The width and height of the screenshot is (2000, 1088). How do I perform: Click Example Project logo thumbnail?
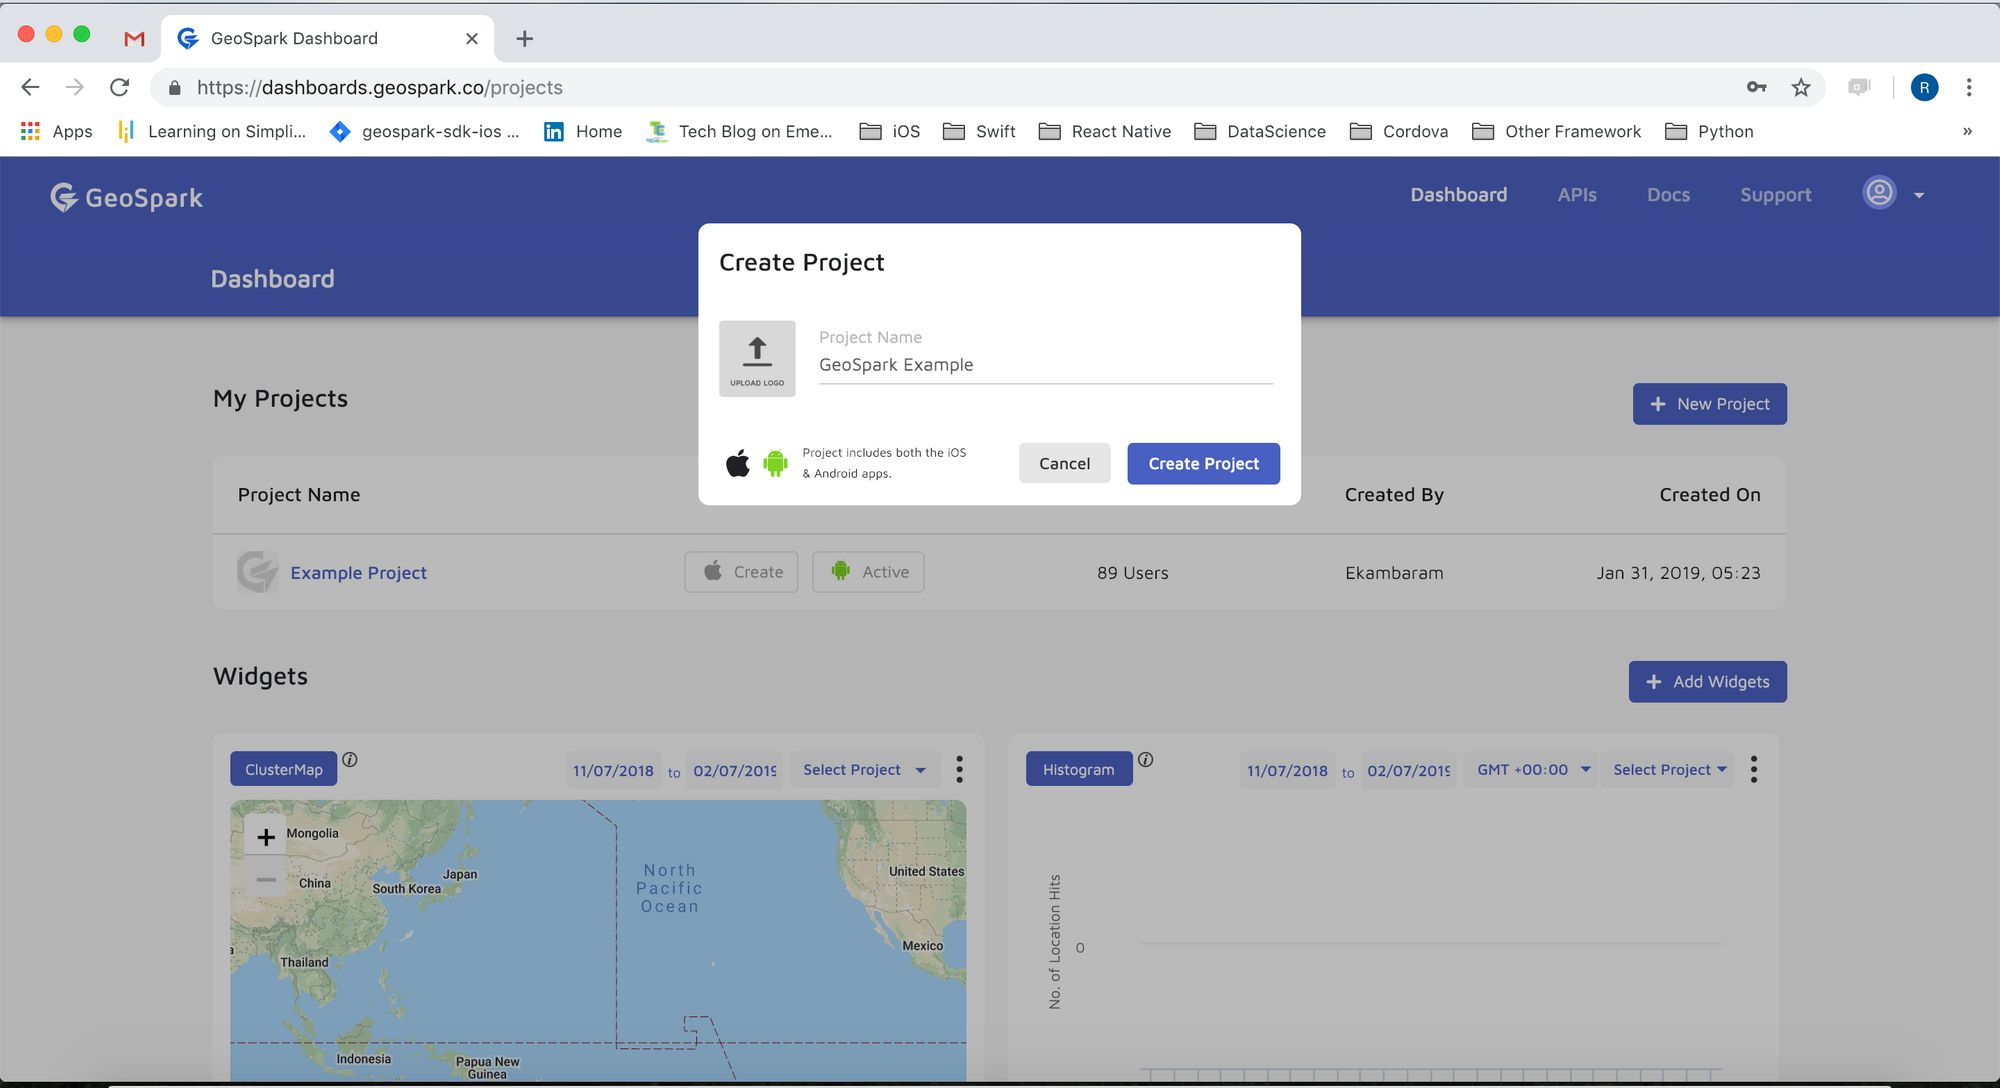click(258, 572)
